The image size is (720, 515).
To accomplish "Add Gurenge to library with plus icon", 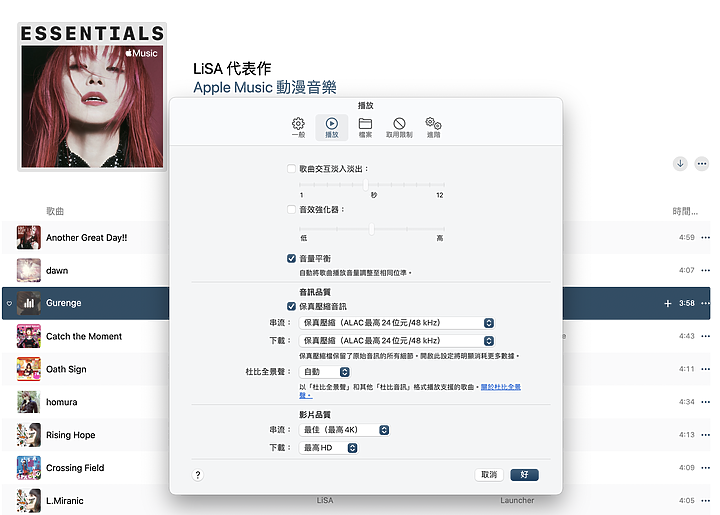I will (668, 303).
